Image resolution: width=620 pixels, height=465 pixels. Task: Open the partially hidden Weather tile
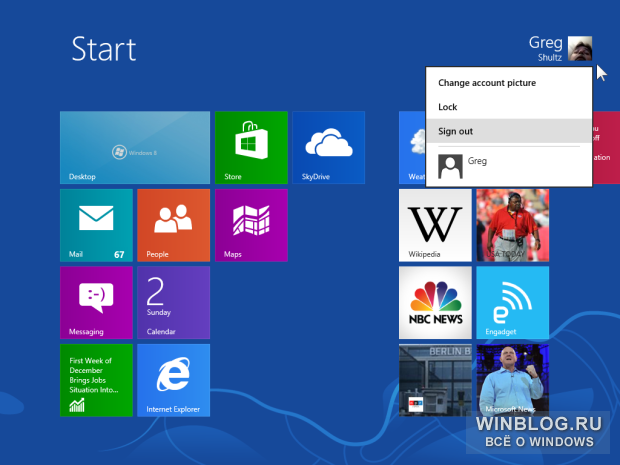(x=412, y=147)
